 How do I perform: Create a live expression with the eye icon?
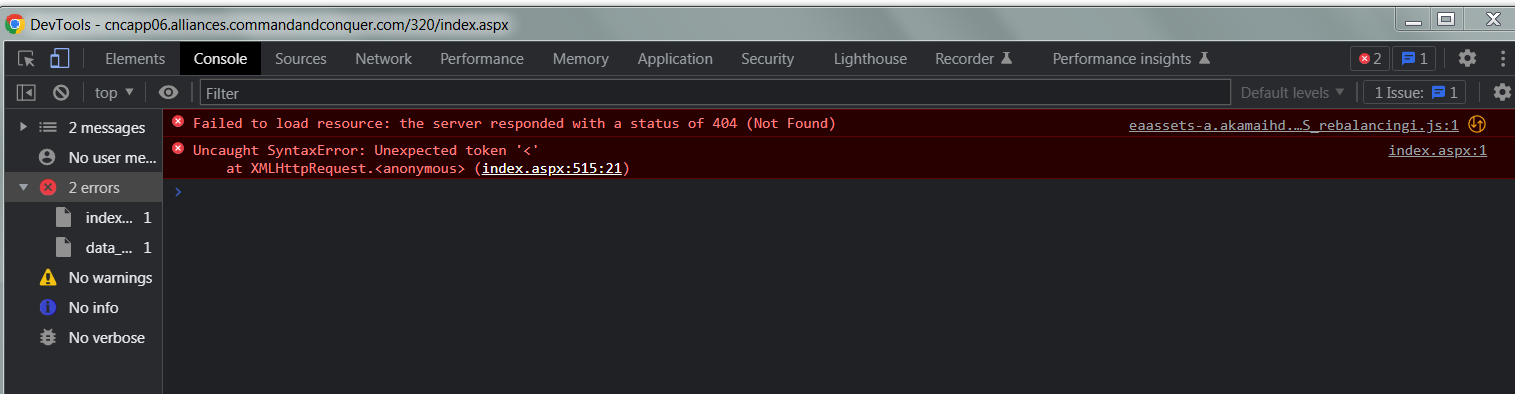click(x=168, y=92)
